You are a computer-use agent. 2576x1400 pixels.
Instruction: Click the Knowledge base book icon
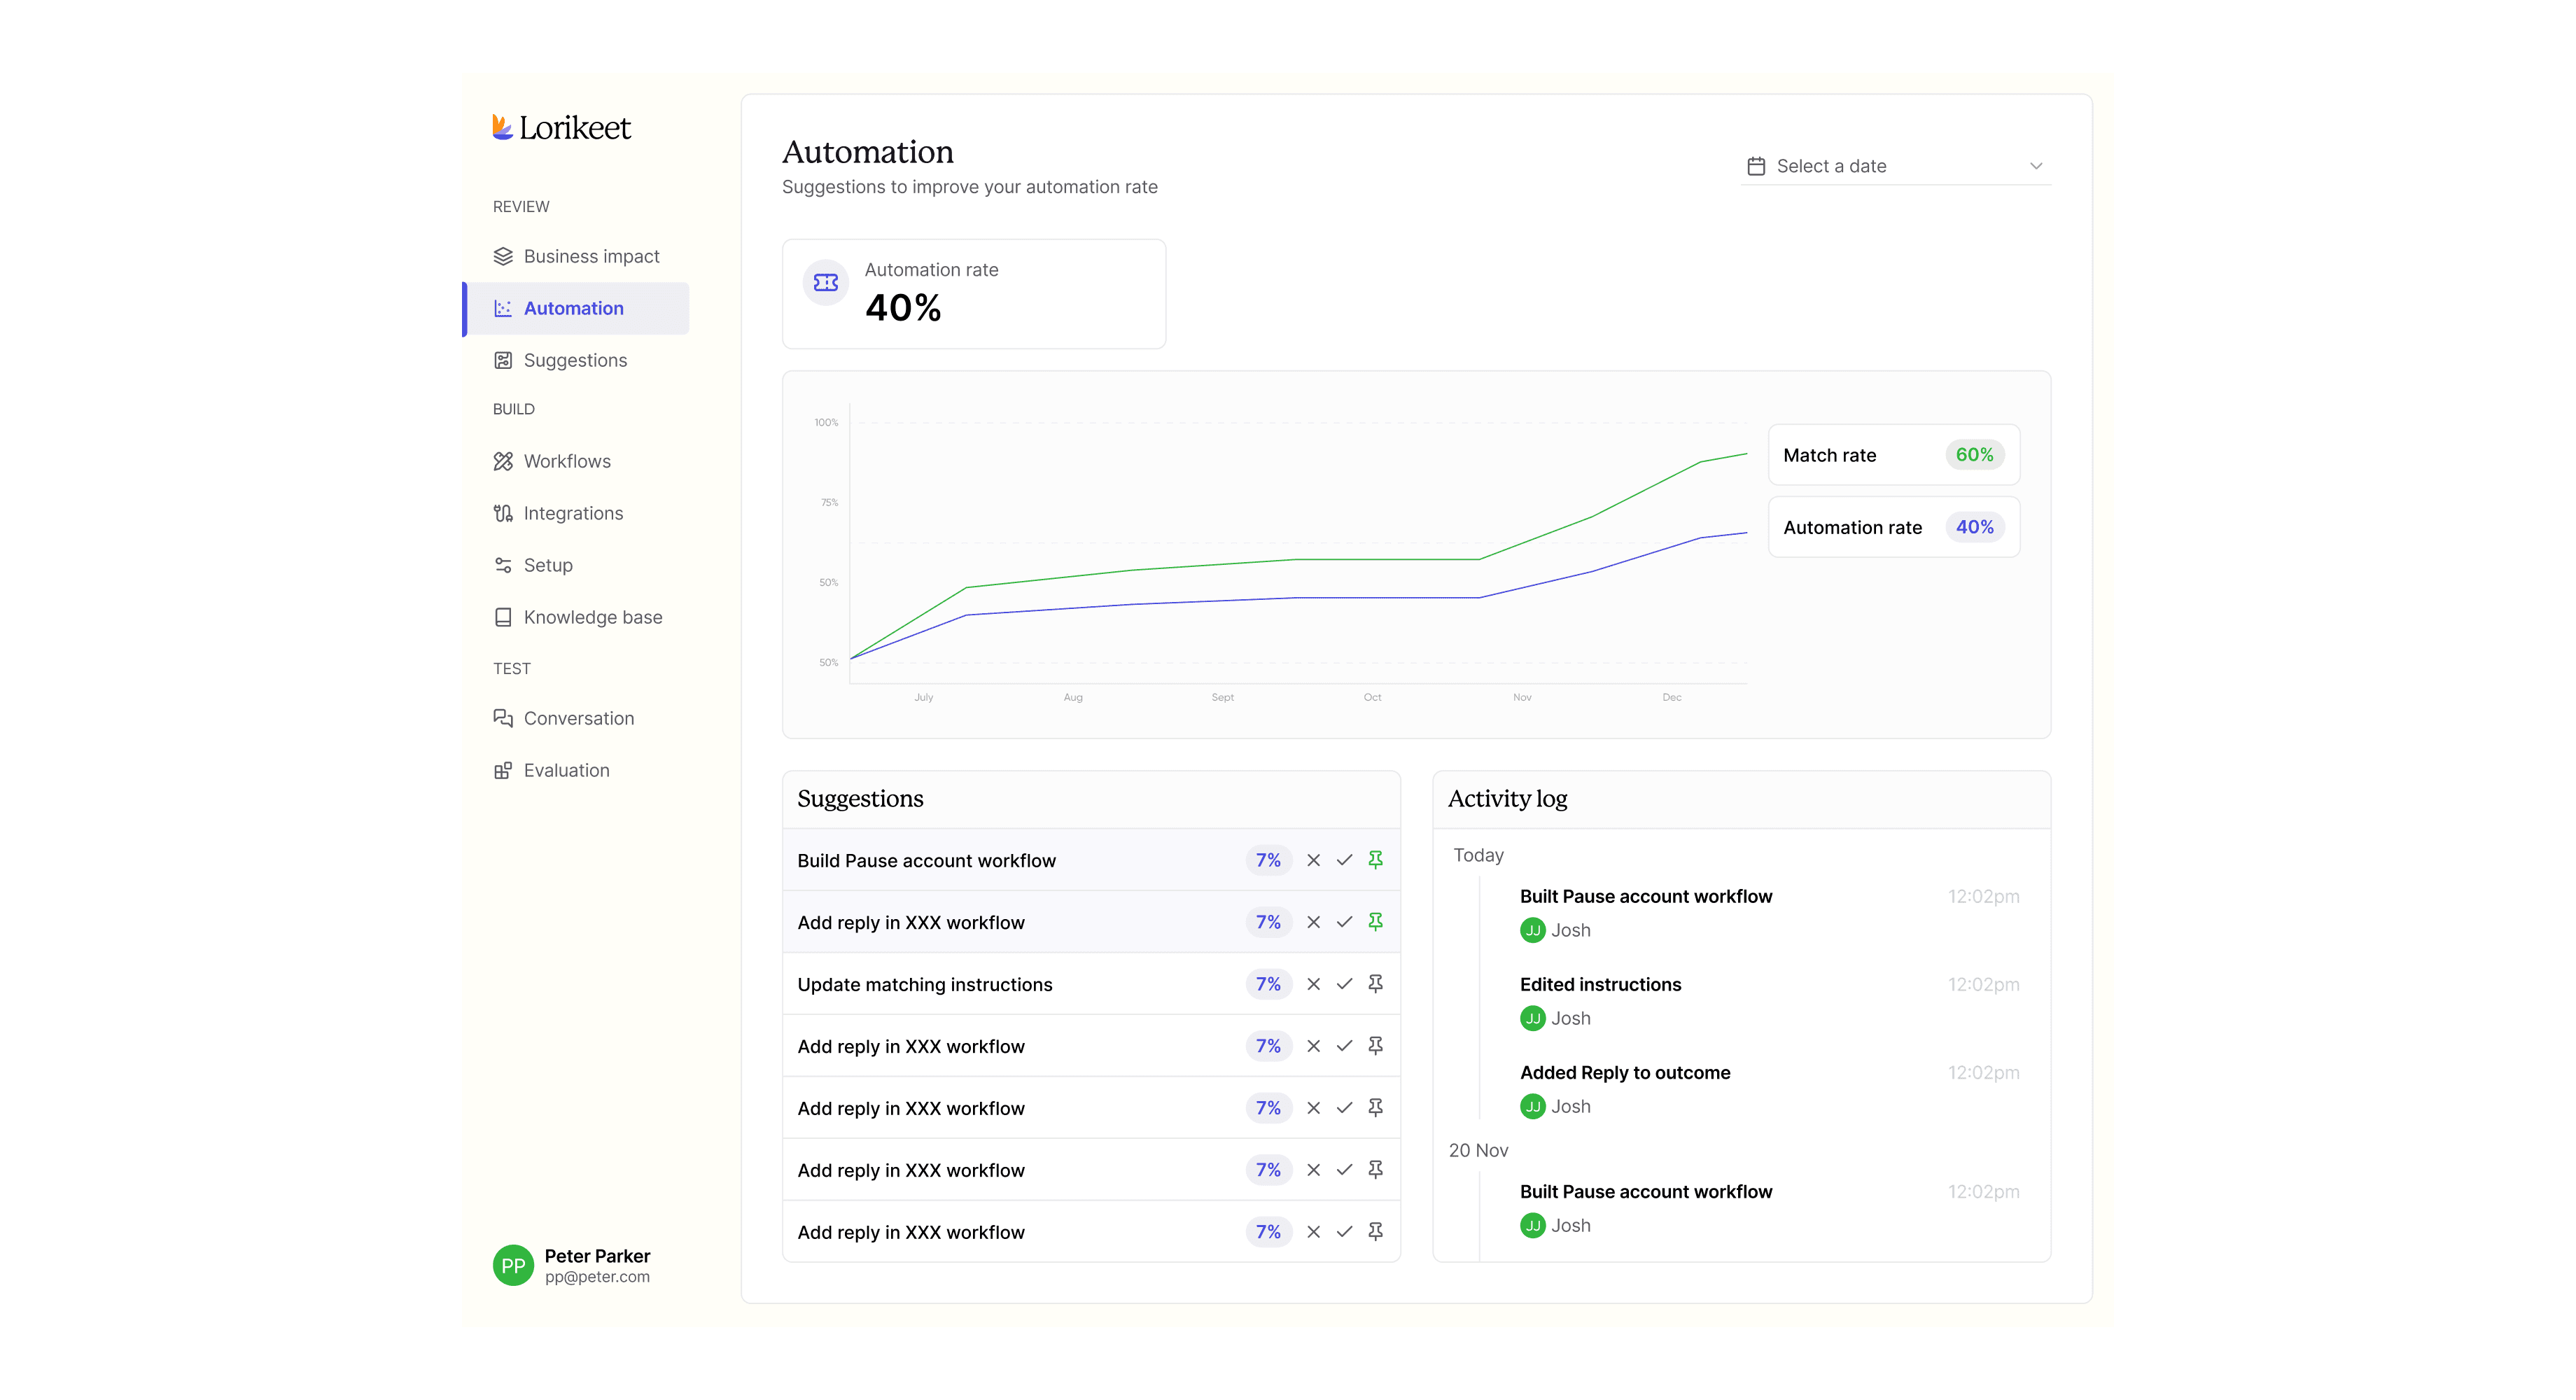[x=503, y=617]
